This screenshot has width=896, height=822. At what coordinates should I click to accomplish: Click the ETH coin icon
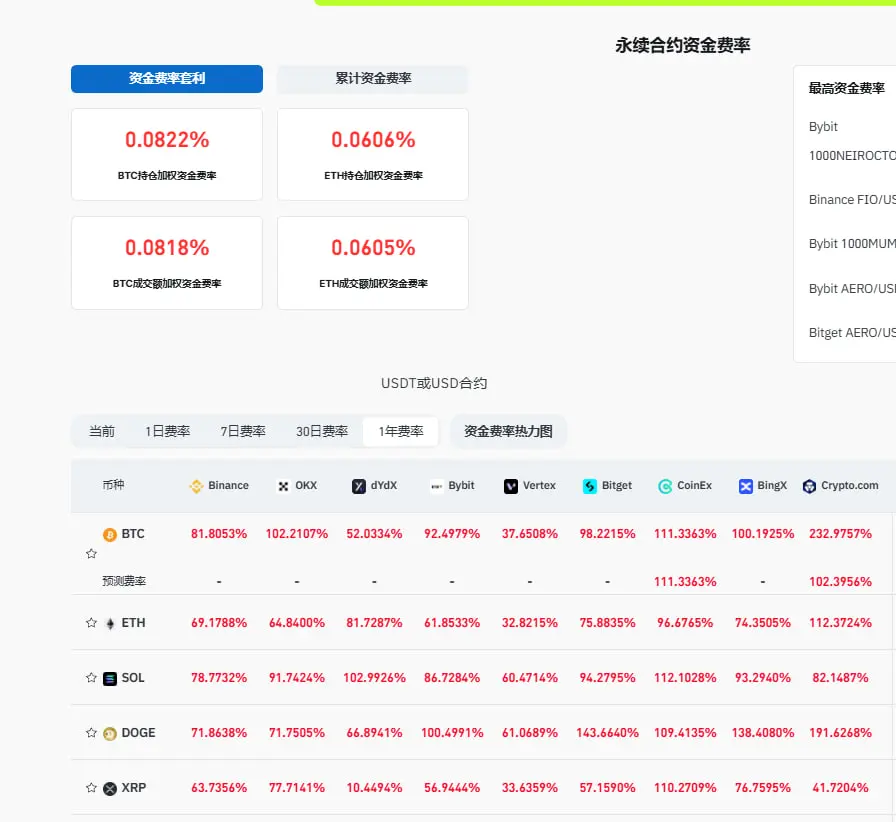coord(110,623)
